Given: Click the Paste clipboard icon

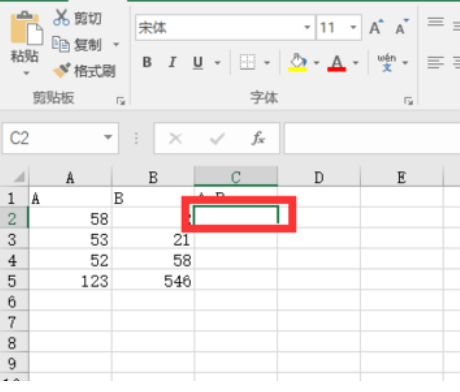Looking at the screenshot, I should pyautogui.click(x=27, y=28).
